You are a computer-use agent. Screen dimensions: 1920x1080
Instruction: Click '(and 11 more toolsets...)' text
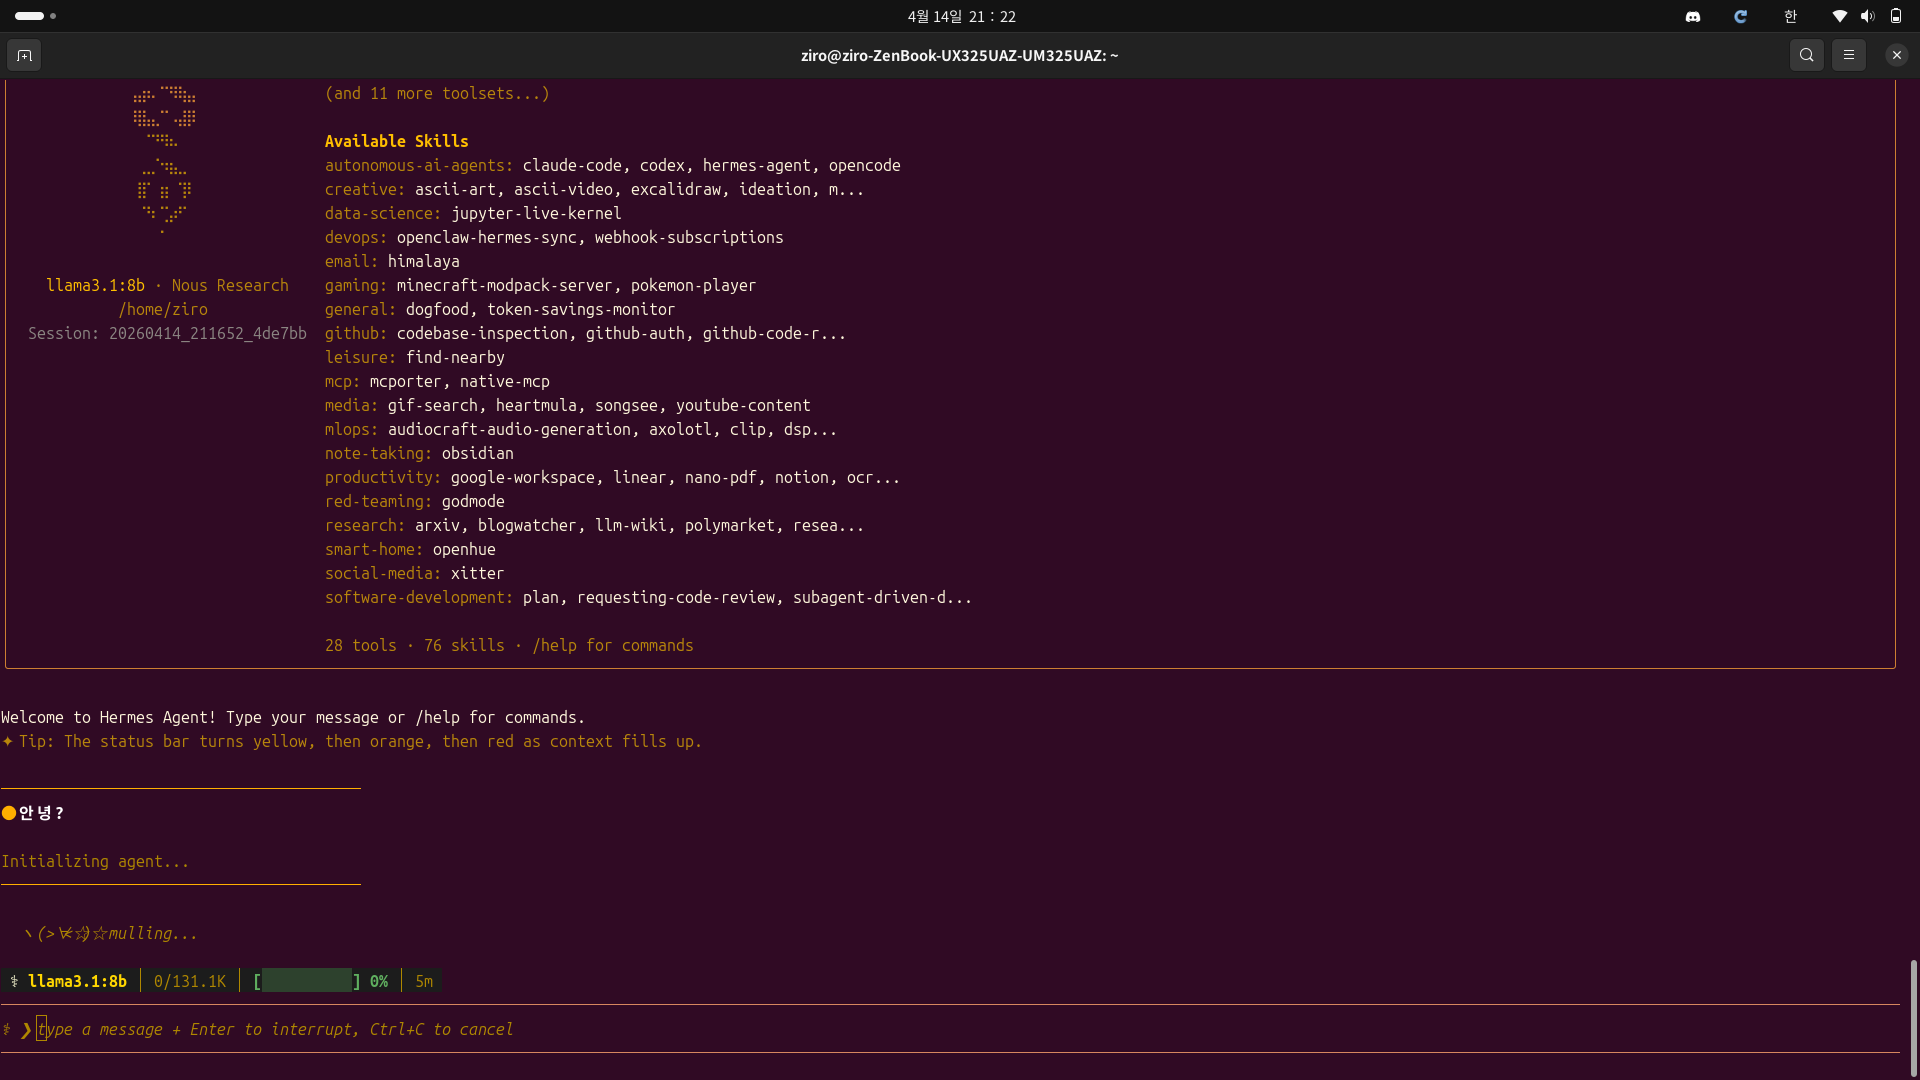(437, 93)
